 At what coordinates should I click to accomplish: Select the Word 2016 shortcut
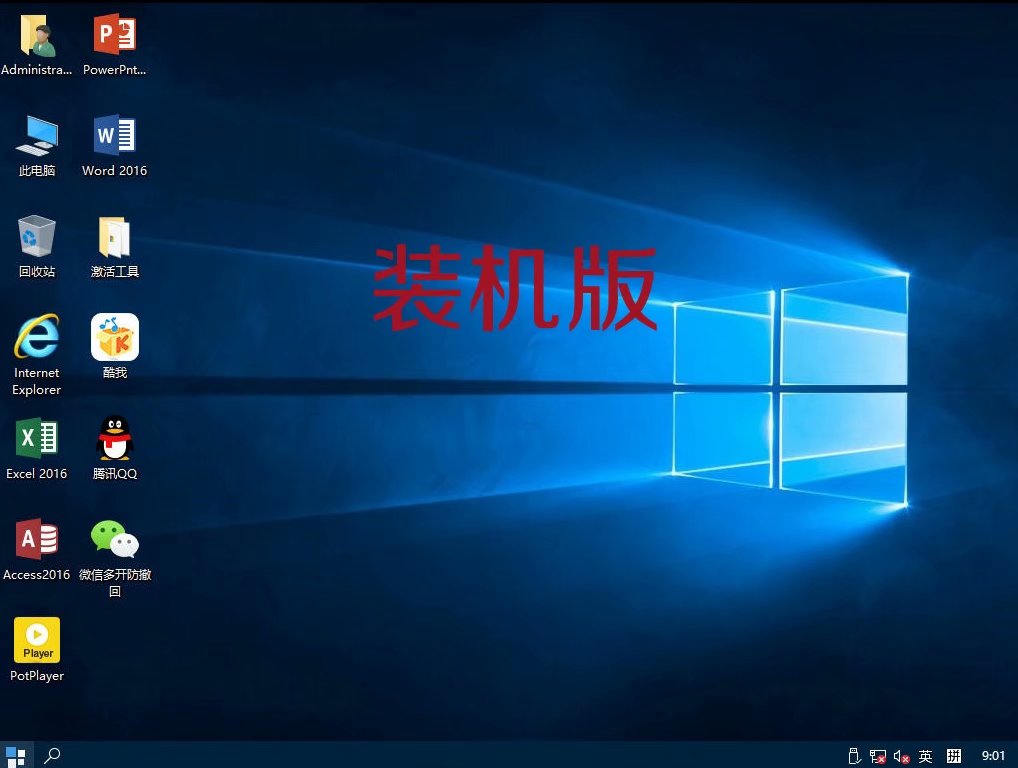coord(114,135)
